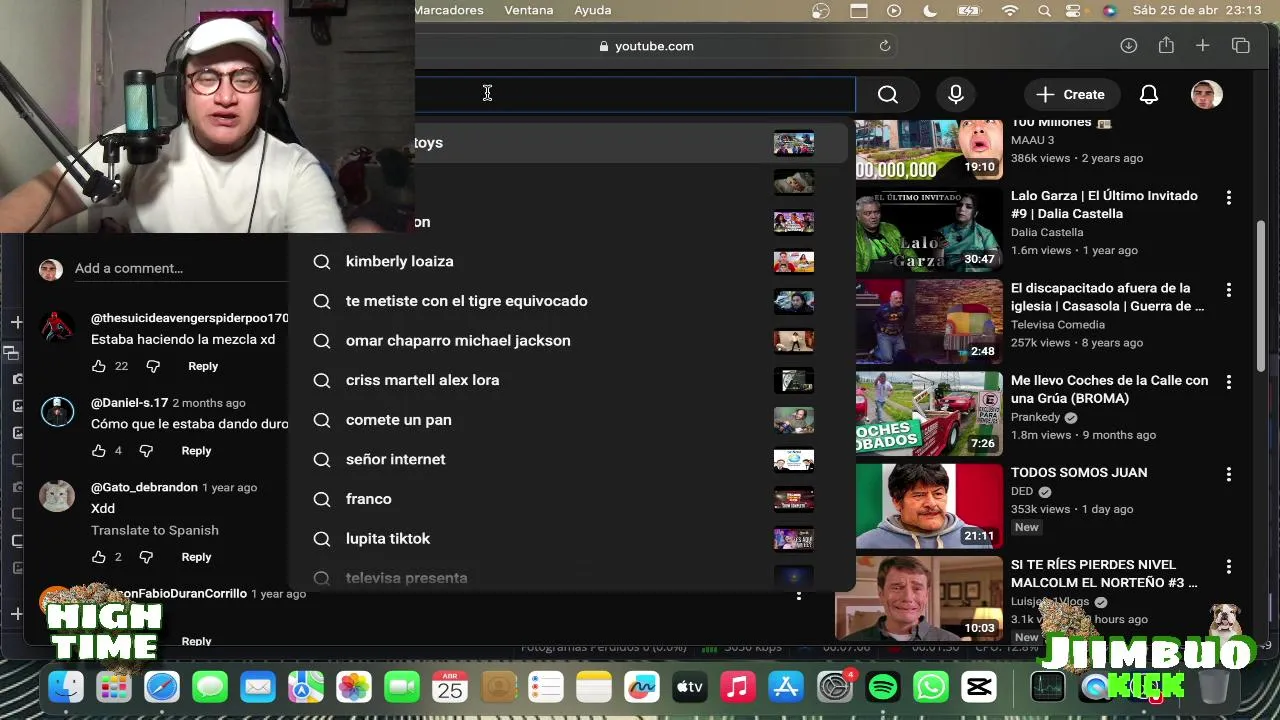1280x720 pixels.
Task: Open the Marcadores menu in menu bar
Action: pos(449,10)
